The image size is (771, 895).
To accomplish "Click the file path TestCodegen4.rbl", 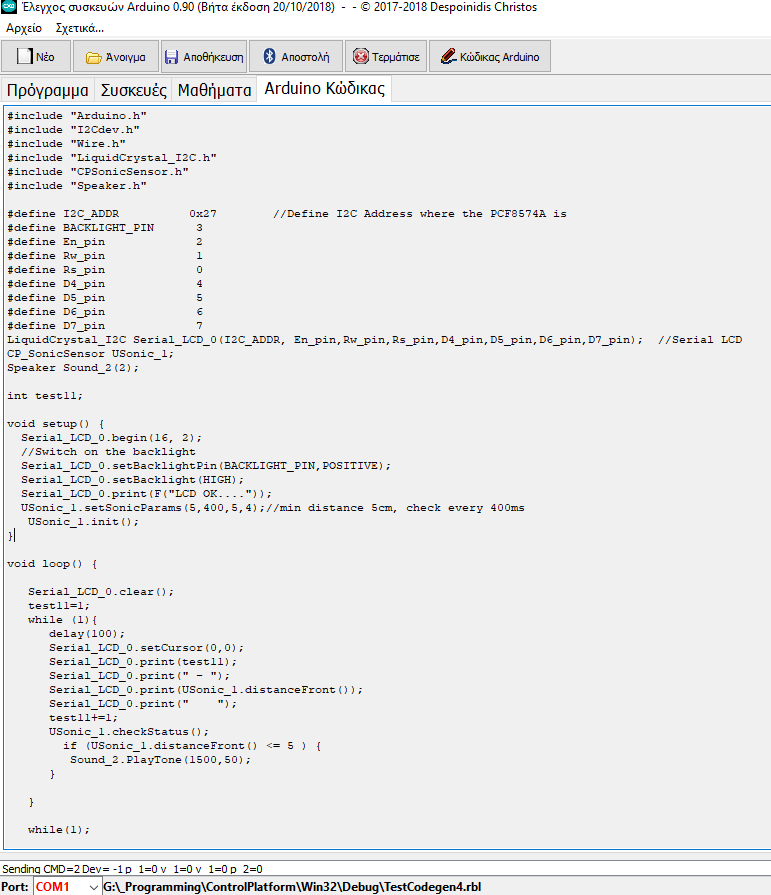I will (292, 887).
